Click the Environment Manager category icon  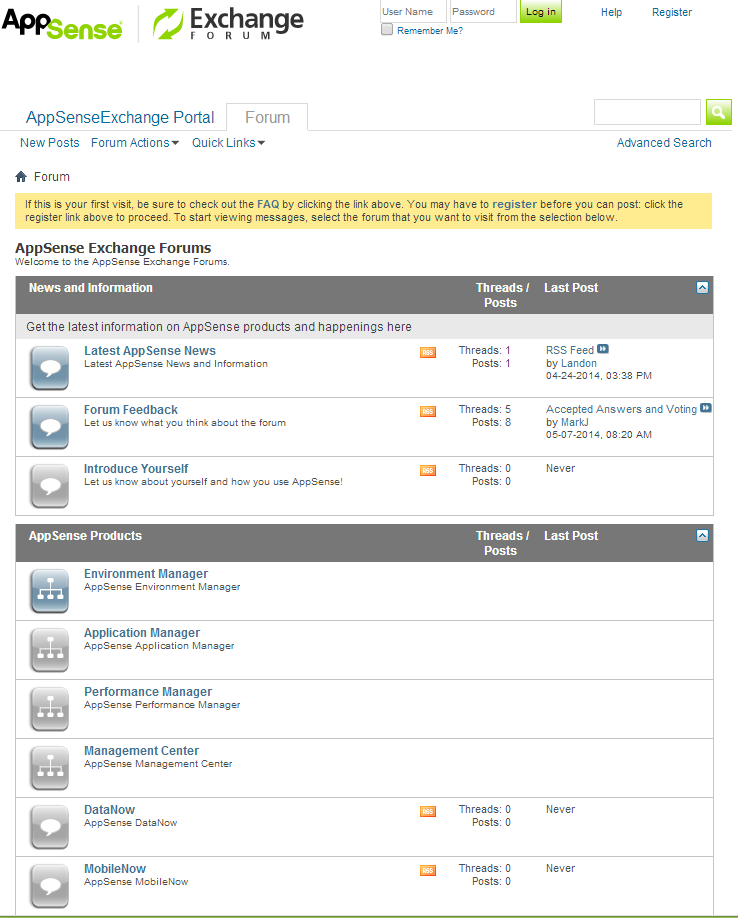click(x=50, y=591)
